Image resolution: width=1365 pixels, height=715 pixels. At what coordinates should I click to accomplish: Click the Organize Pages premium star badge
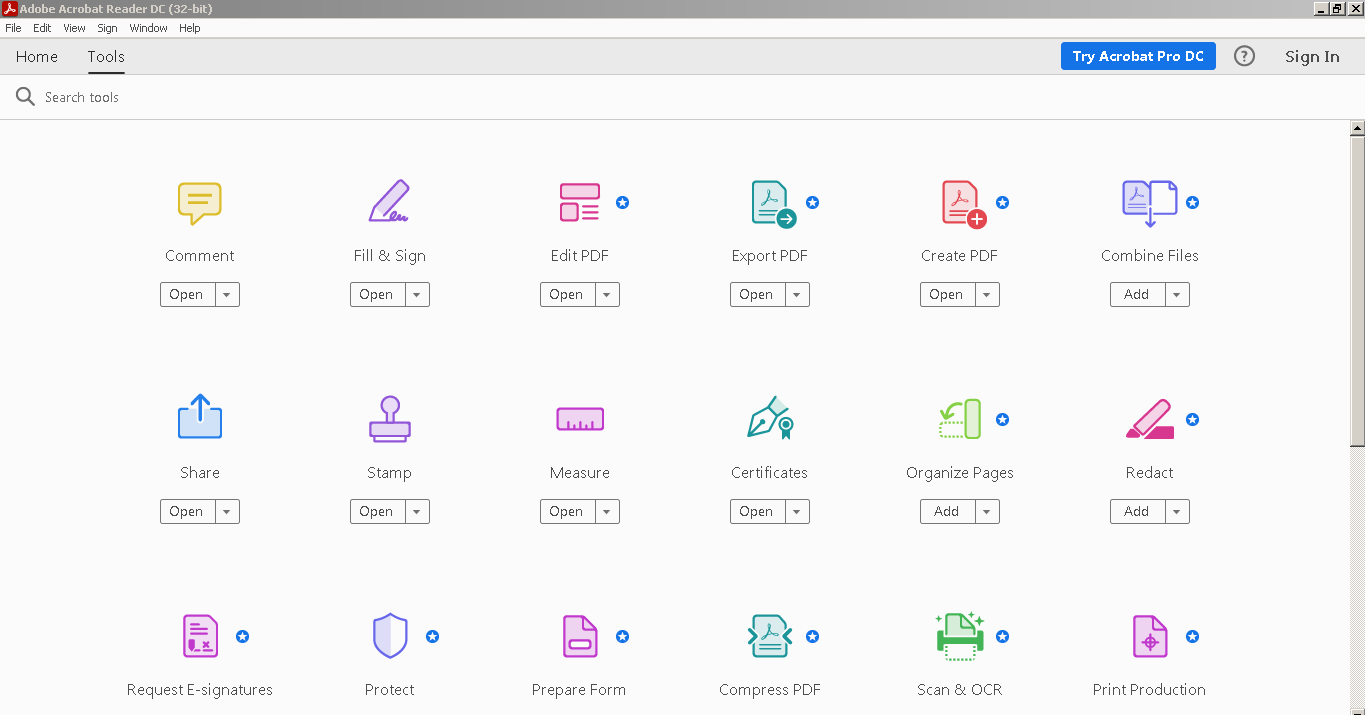point(1002,419)
